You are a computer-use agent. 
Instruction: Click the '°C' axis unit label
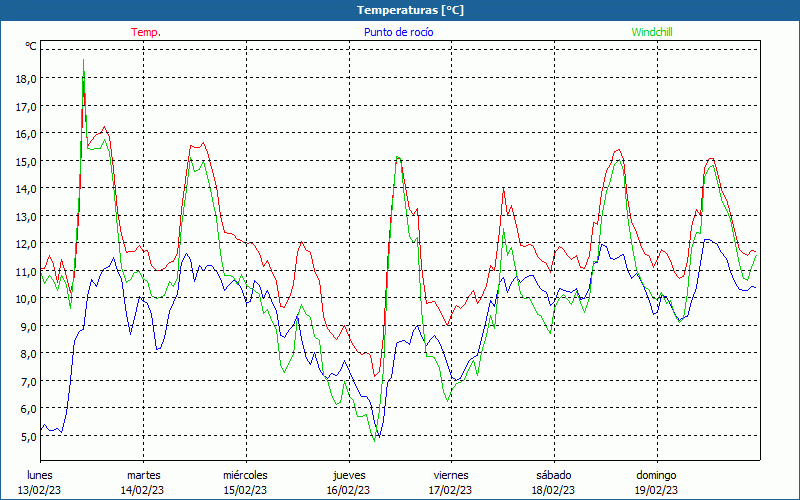(31, 46)
